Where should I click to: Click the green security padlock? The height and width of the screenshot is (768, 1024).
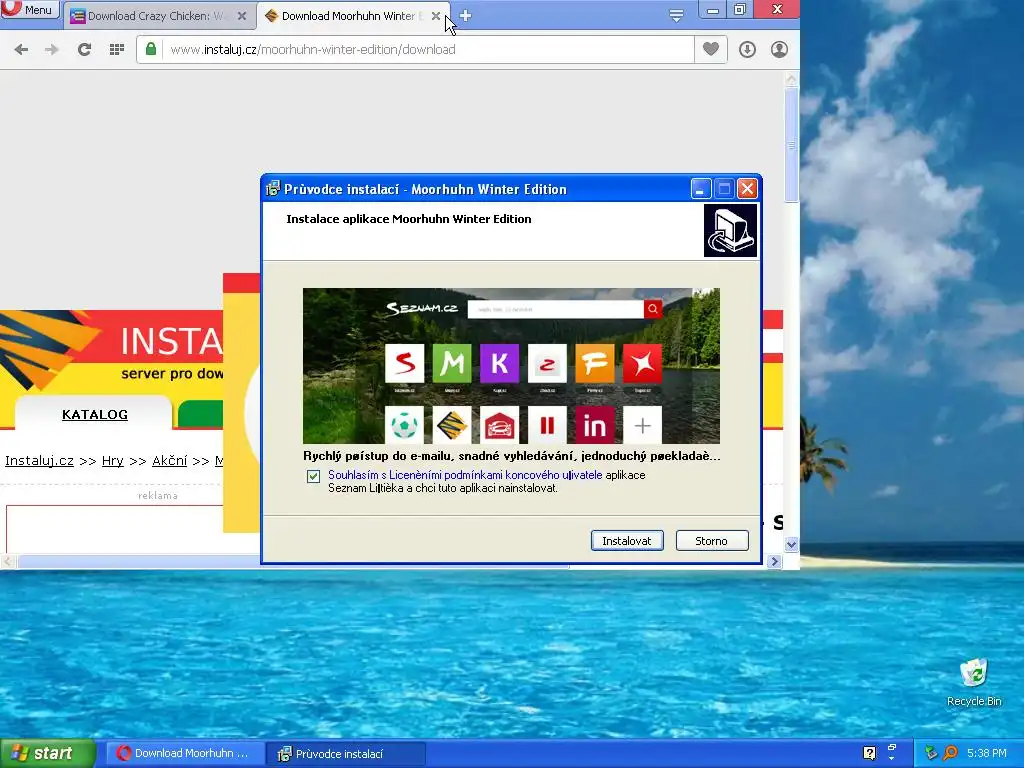click(151, 49)
